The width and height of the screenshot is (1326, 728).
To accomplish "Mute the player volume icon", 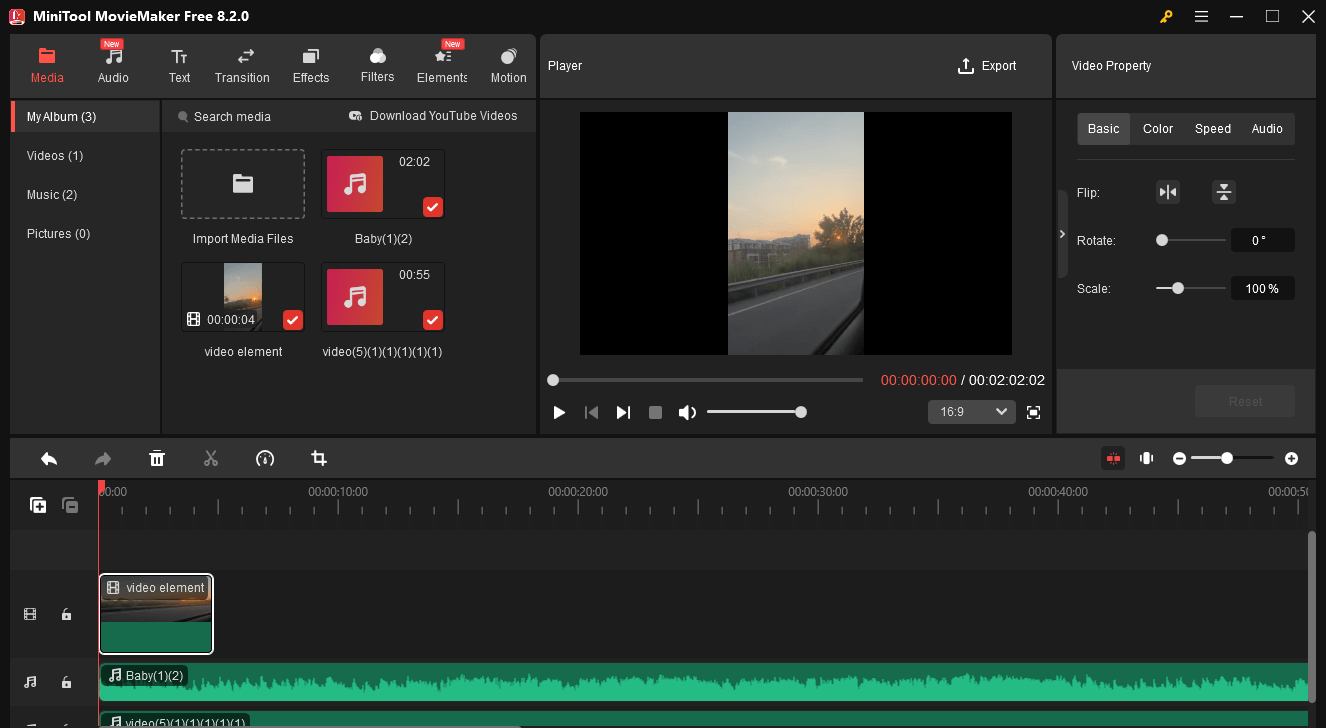I will coord(687,412).
